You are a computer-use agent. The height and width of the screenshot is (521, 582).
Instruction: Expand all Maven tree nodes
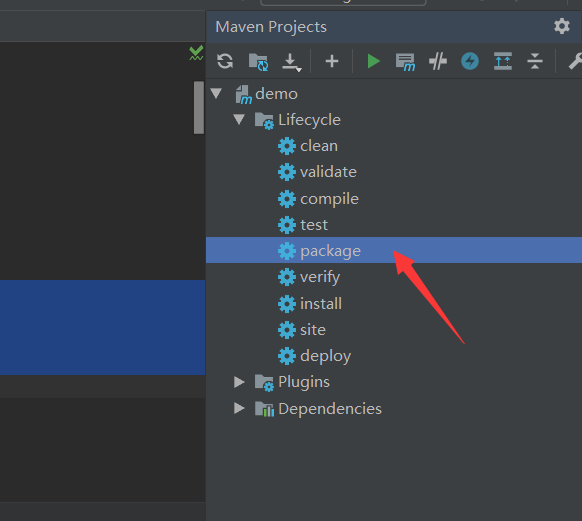tap(503, 61)
